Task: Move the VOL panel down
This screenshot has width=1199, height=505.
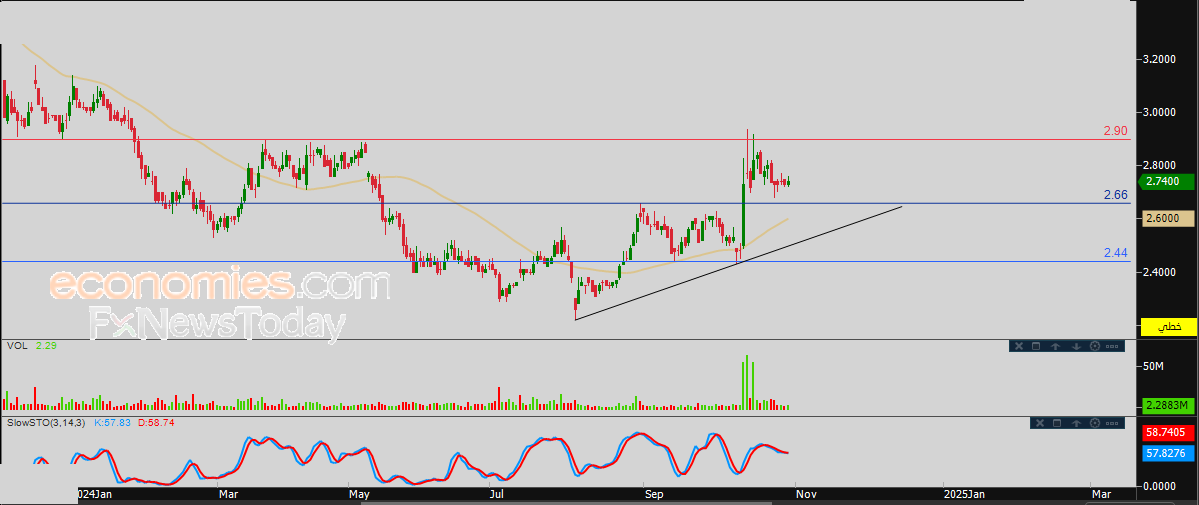Action: click(1076, 347)
